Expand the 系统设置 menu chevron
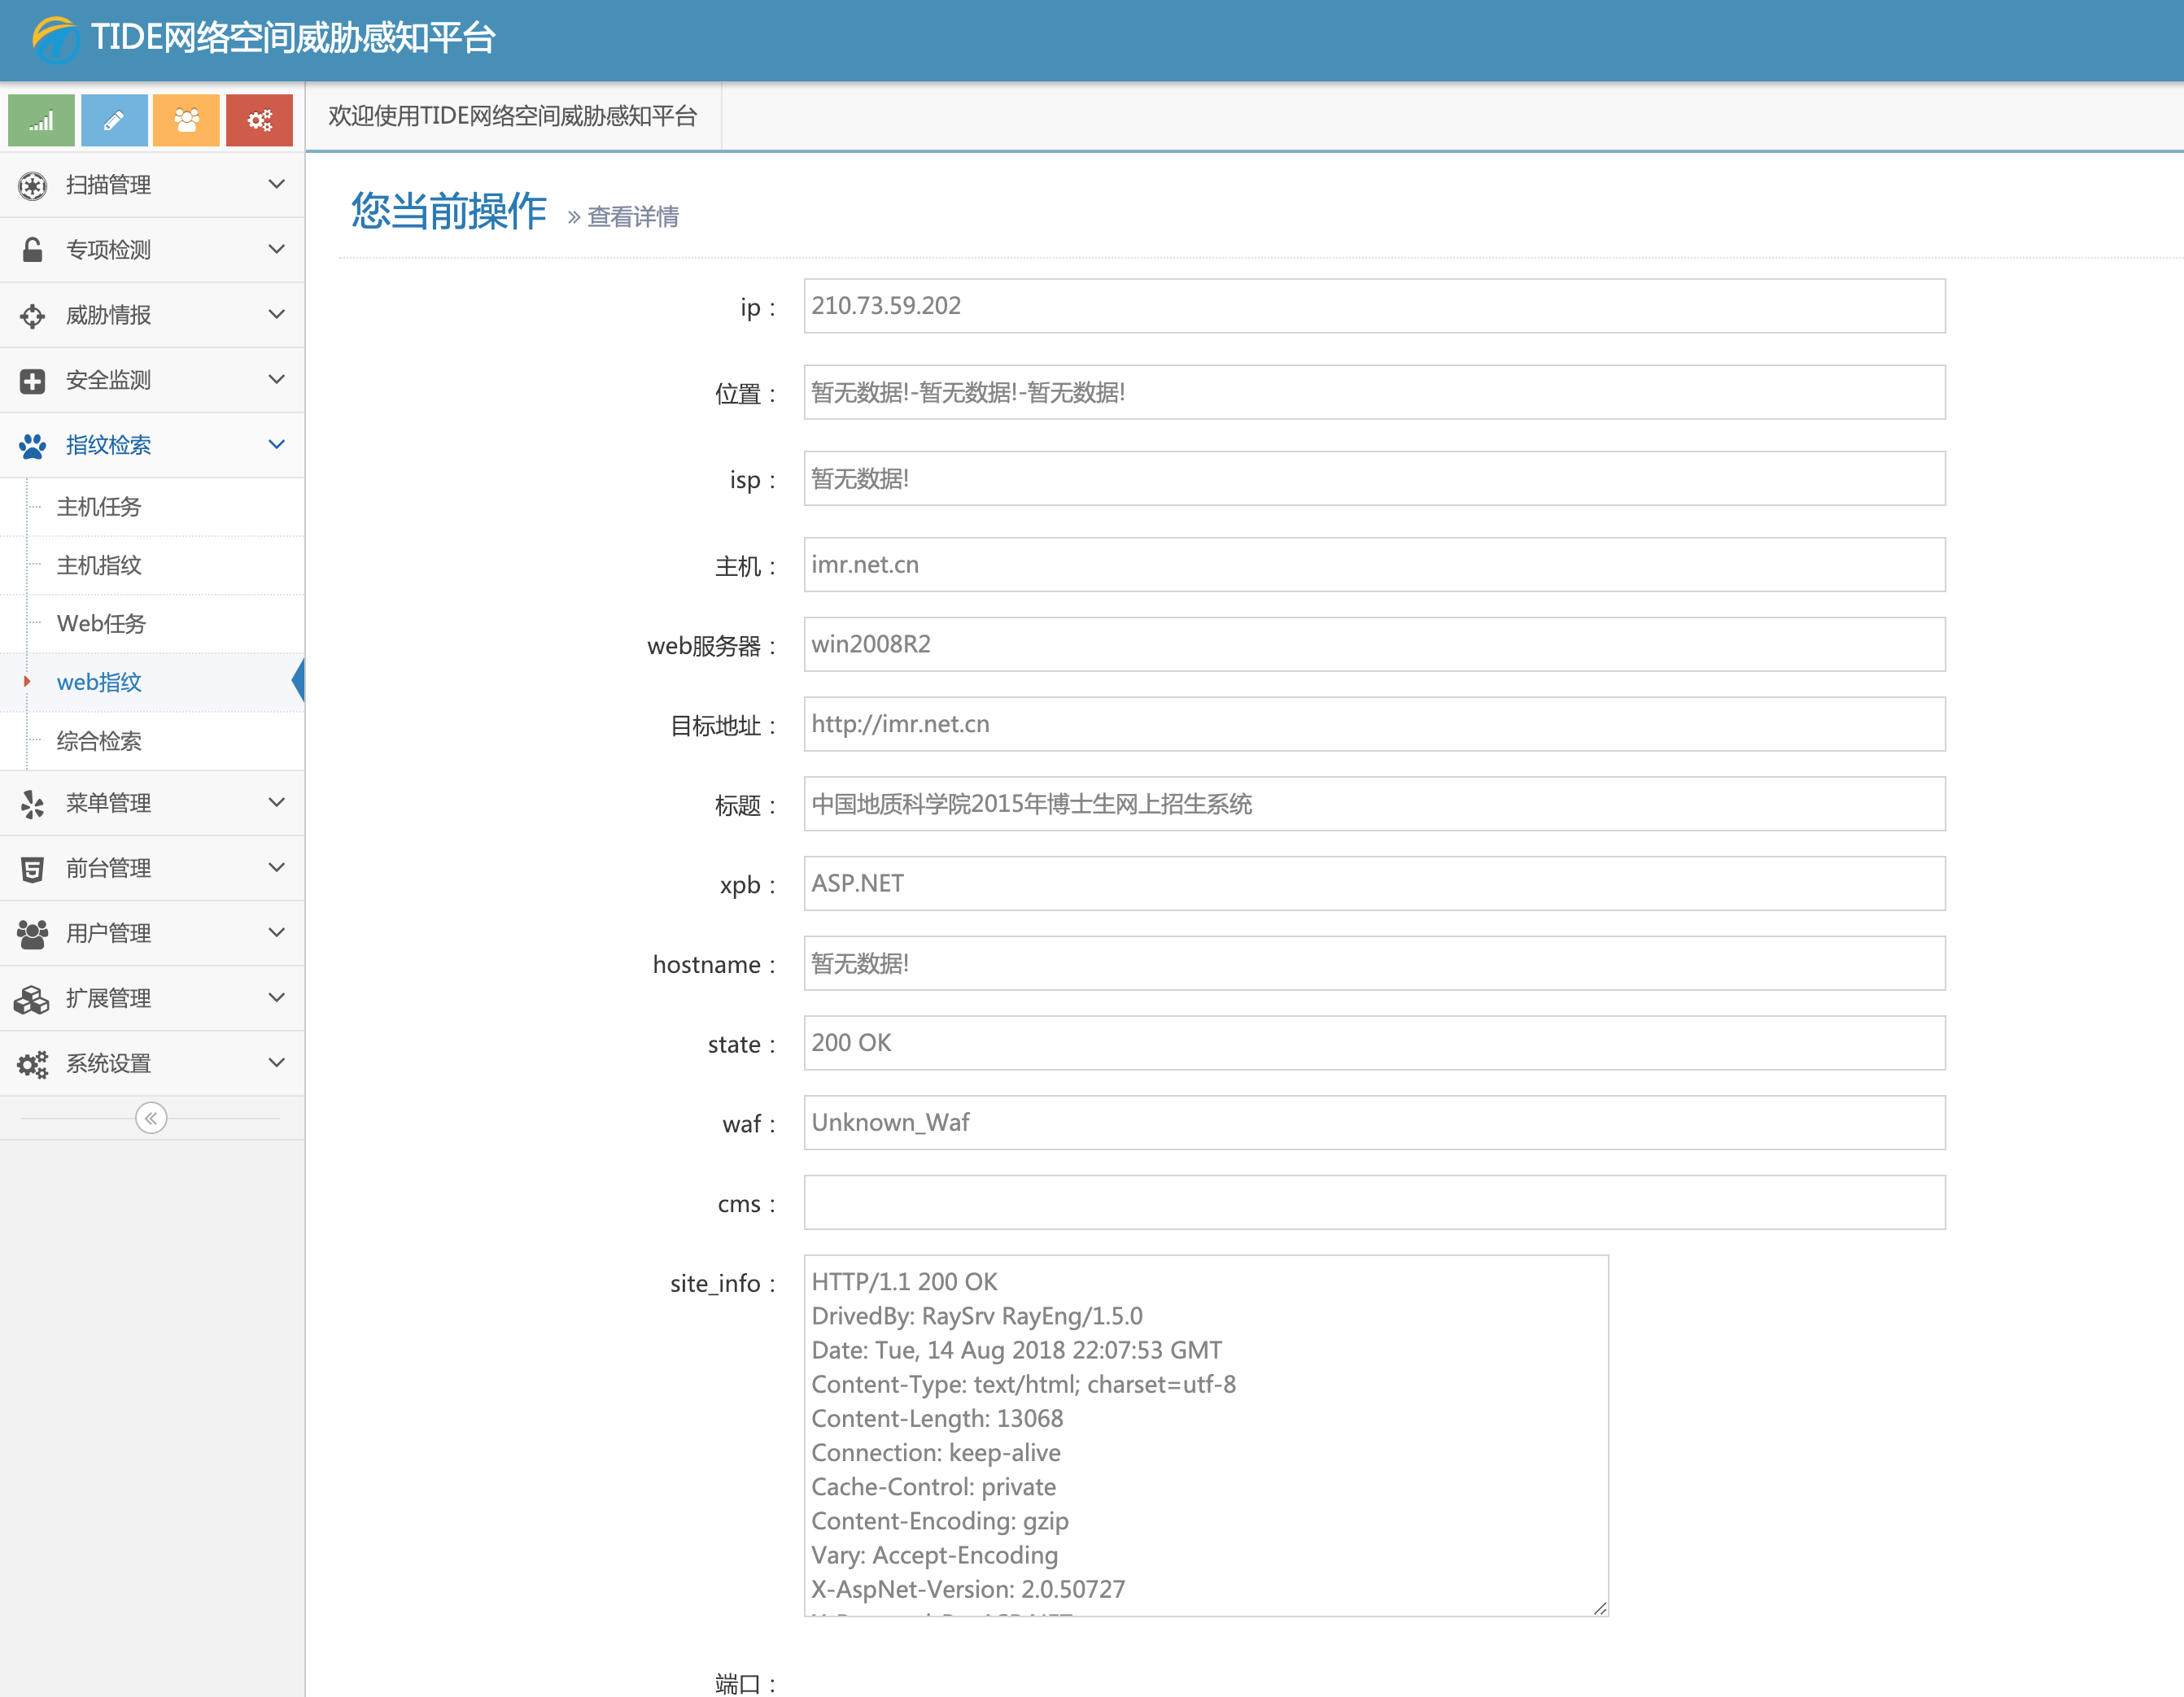2184x1697 pixels. [277, 1062]
